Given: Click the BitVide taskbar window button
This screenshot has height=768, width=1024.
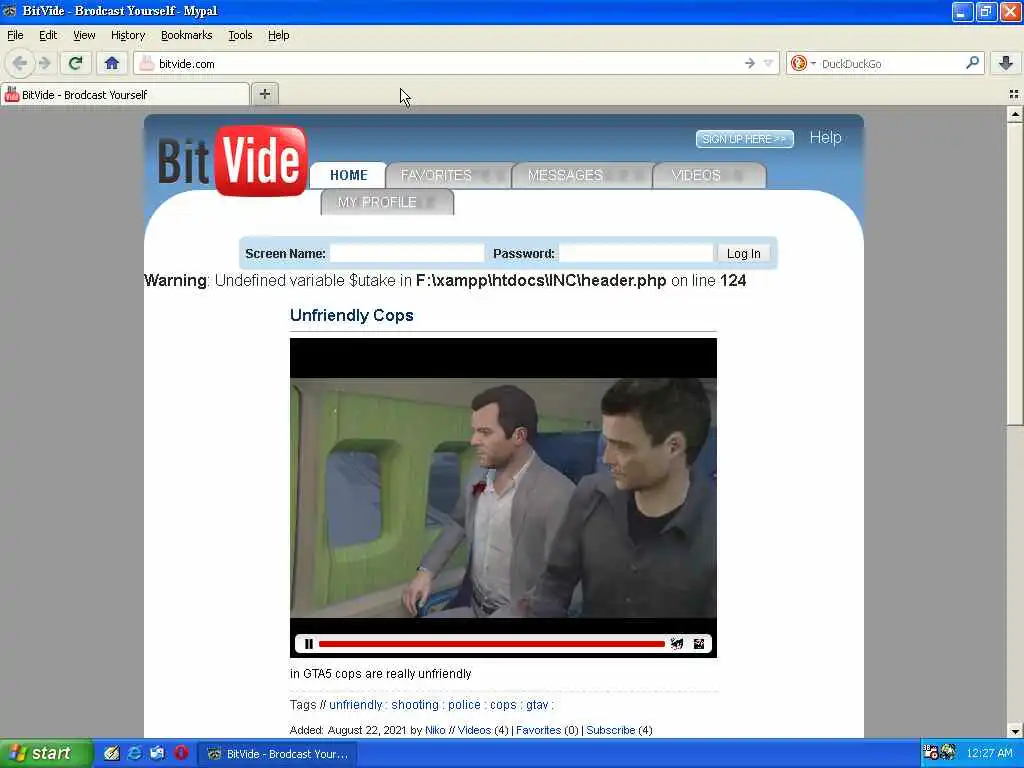Looking at the screenshot, I should tap(278, 754).
